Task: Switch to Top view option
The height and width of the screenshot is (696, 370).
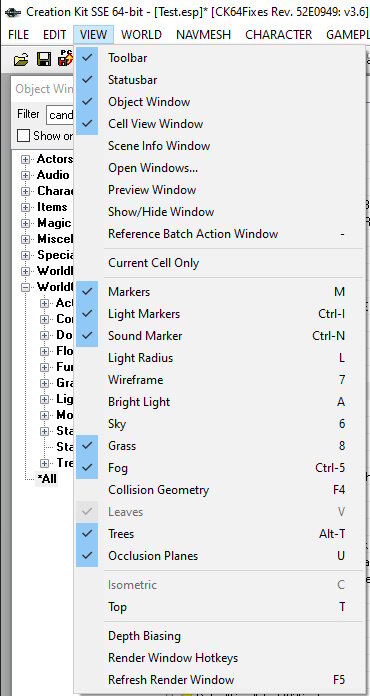Action: (220, 607)
